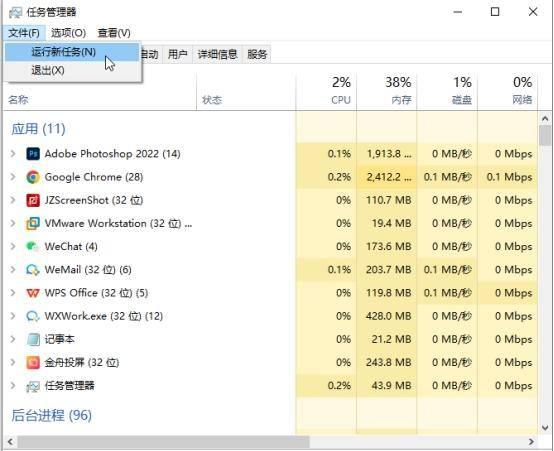554x451 pixels.
Task: Click the horizontal scrollbar left arrow
Action: pos(10,442)
